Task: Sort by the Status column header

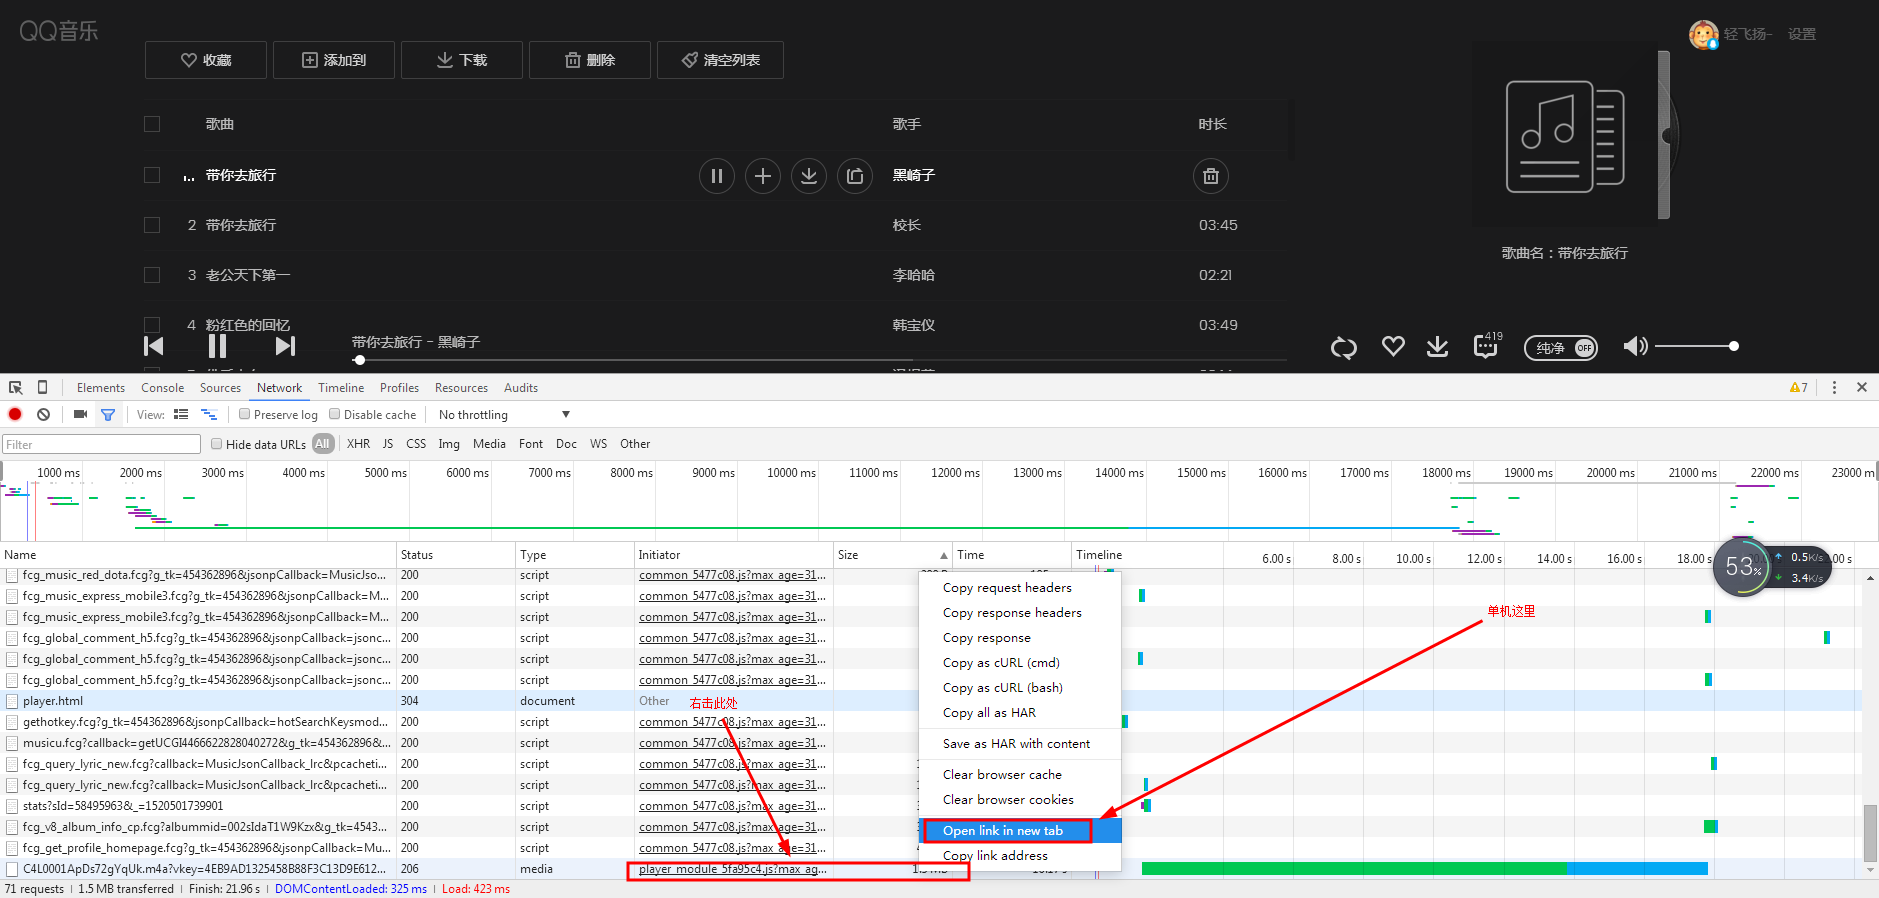Action: (x=456, y=555)
